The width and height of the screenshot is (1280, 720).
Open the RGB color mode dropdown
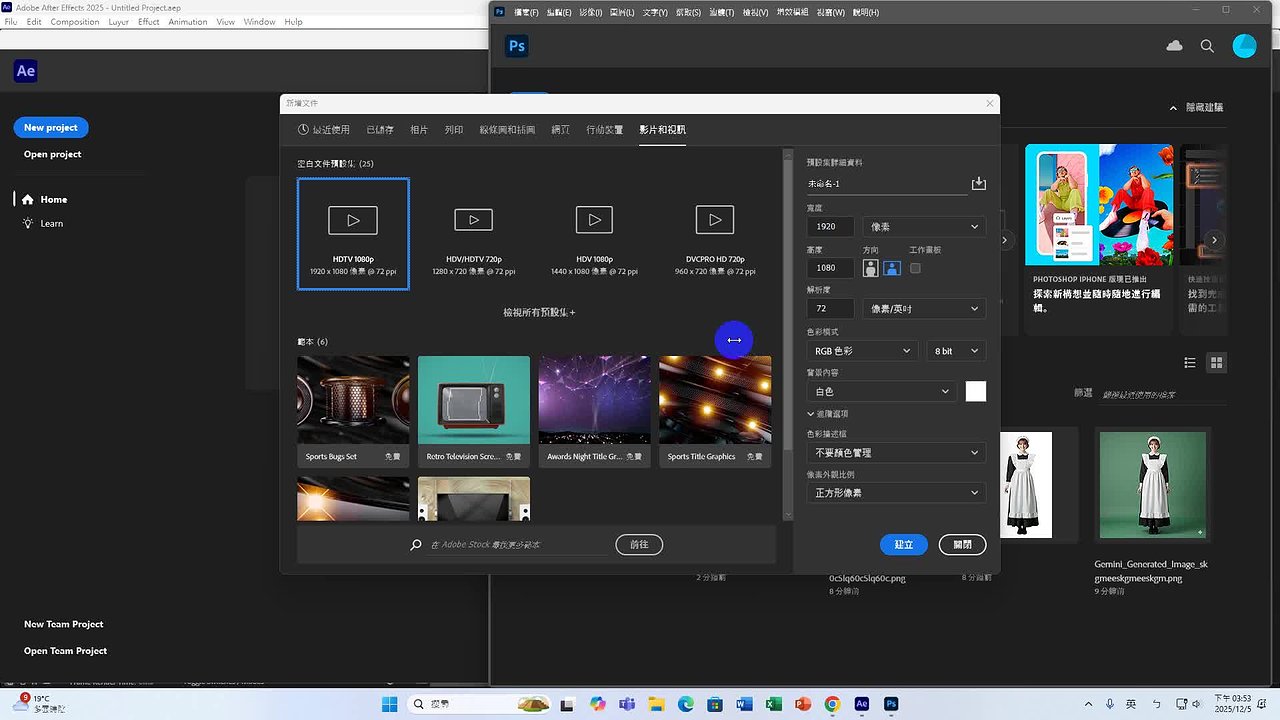click(x=861, y=350)
